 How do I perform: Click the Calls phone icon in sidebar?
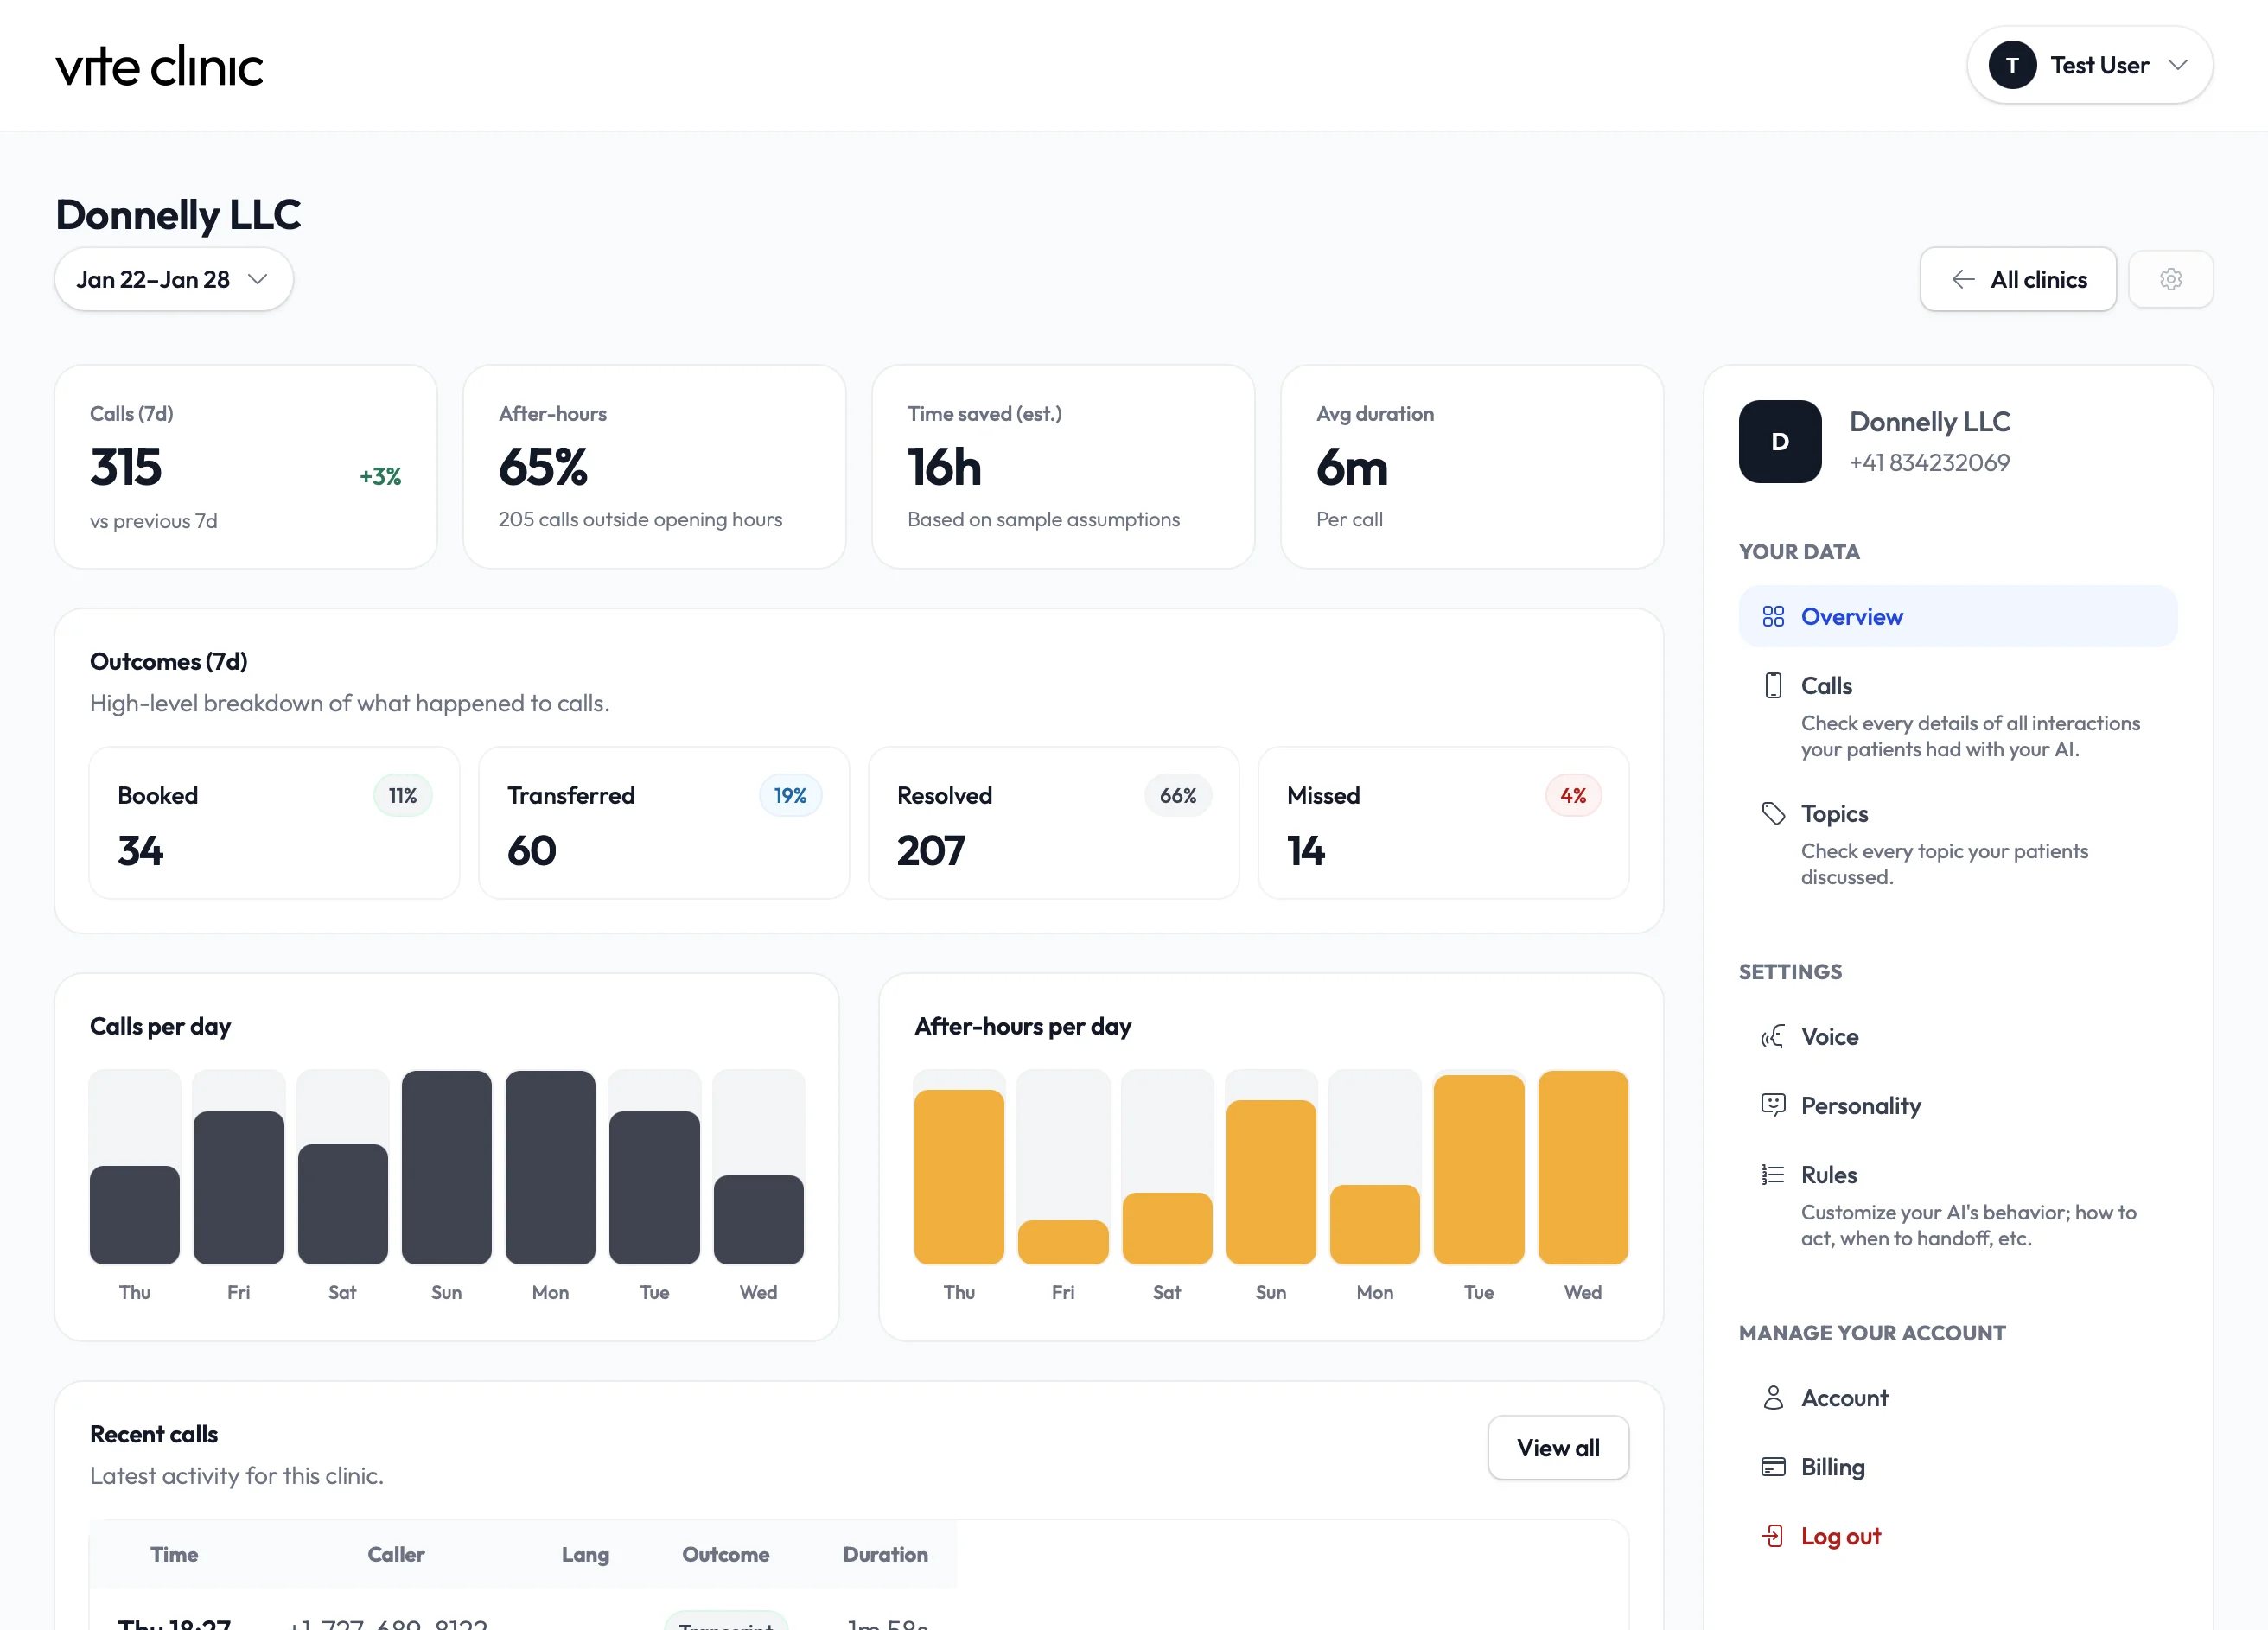tap(1773, 686)
